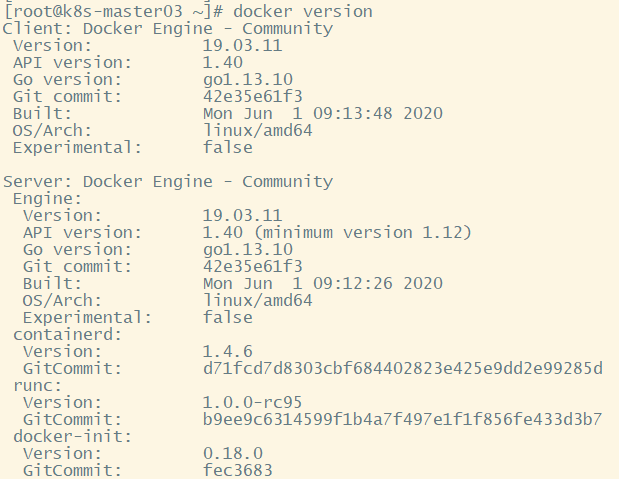Click the containerd version 1.4.6
The width and height of the screenshot is (619, 479).
coord(228,351)
